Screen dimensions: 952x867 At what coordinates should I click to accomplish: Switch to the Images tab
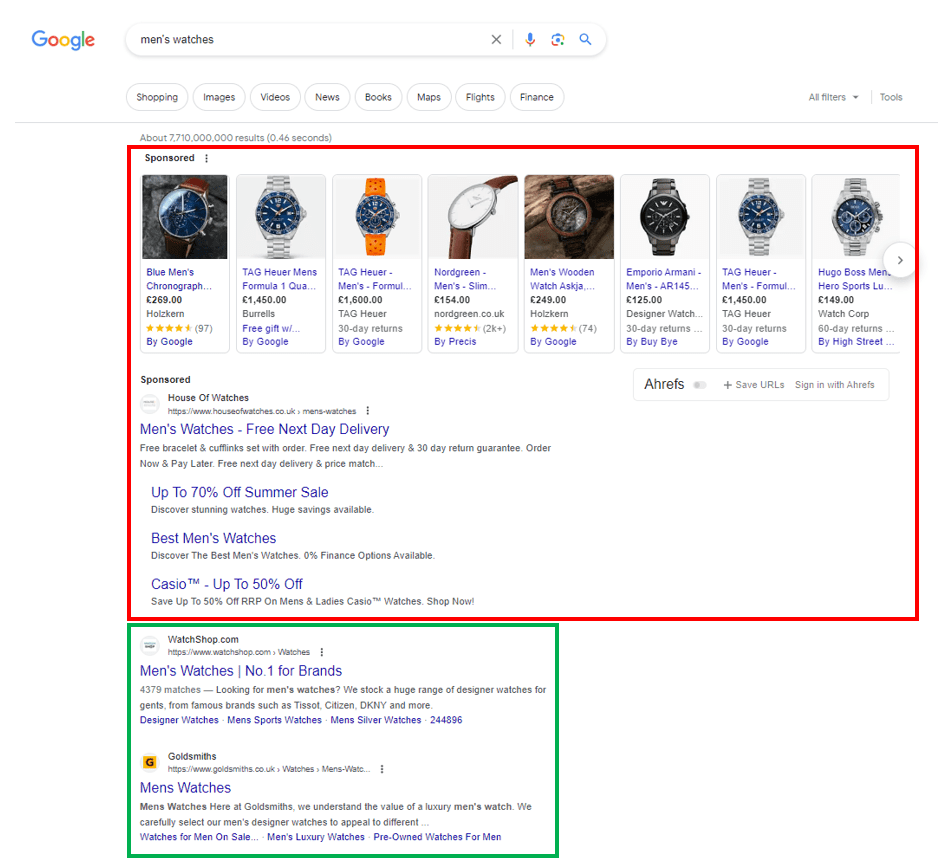[x=219, y=97]
